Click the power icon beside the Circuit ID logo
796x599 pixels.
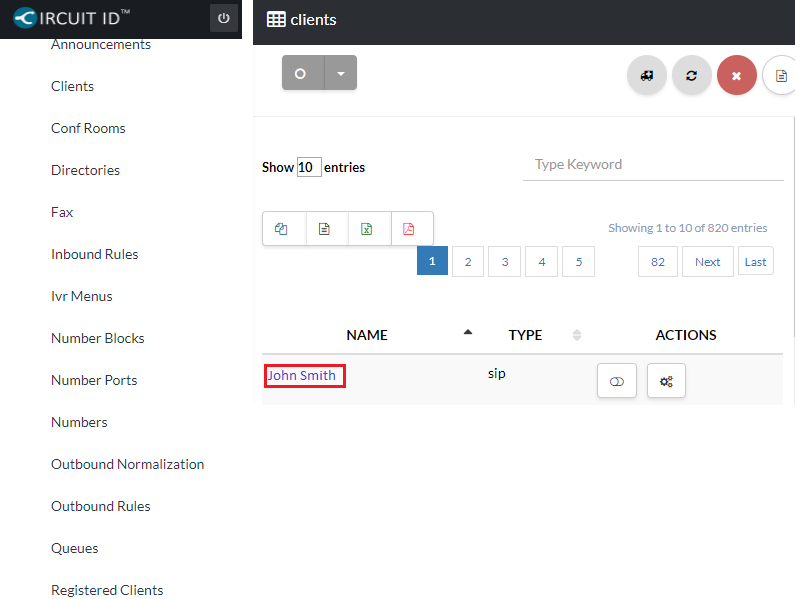coord(223,18)
